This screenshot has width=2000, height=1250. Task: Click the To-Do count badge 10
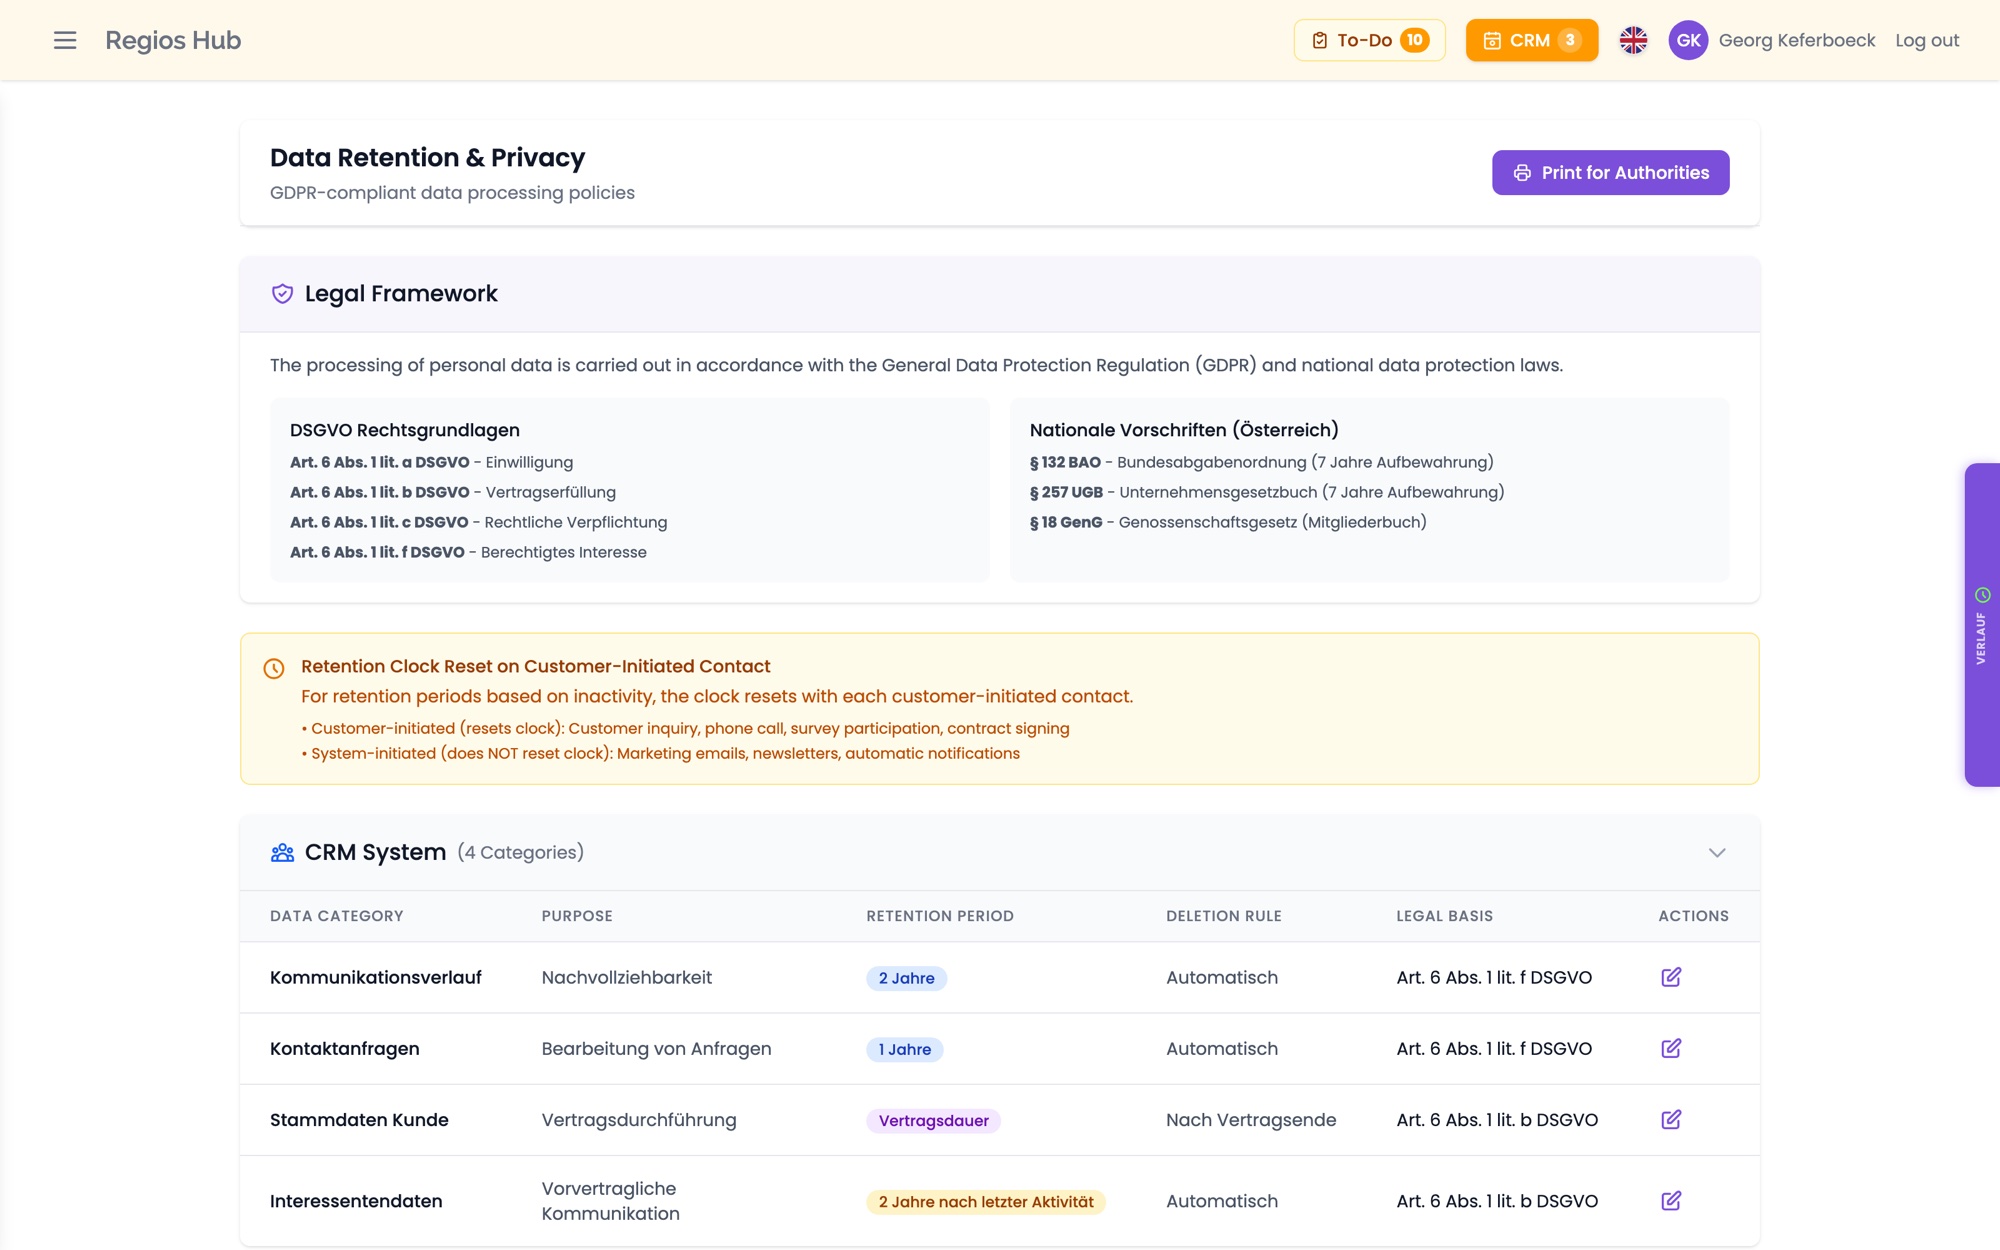pyautogui.click(x=1414, y=40)
